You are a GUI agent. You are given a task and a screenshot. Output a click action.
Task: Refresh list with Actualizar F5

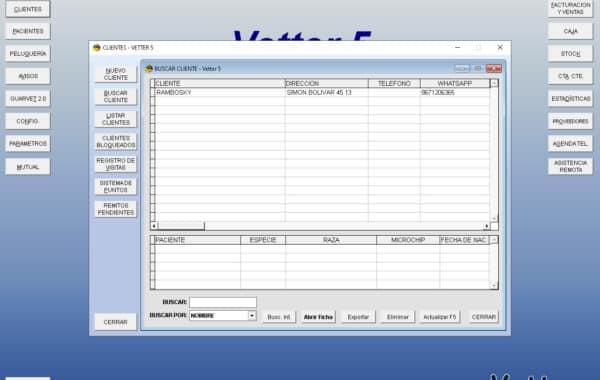[x=440, y=317]
